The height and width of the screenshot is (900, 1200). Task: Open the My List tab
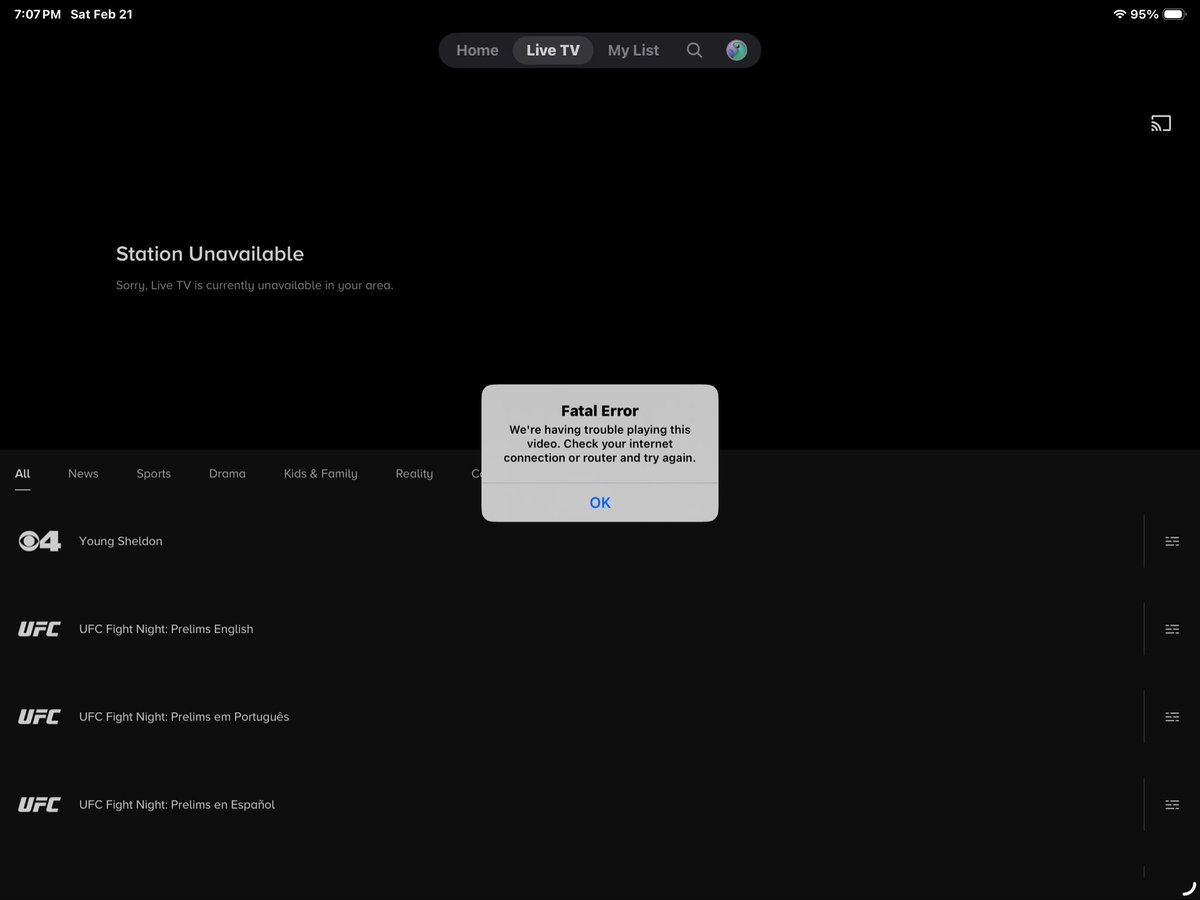(x=633, y=50)
